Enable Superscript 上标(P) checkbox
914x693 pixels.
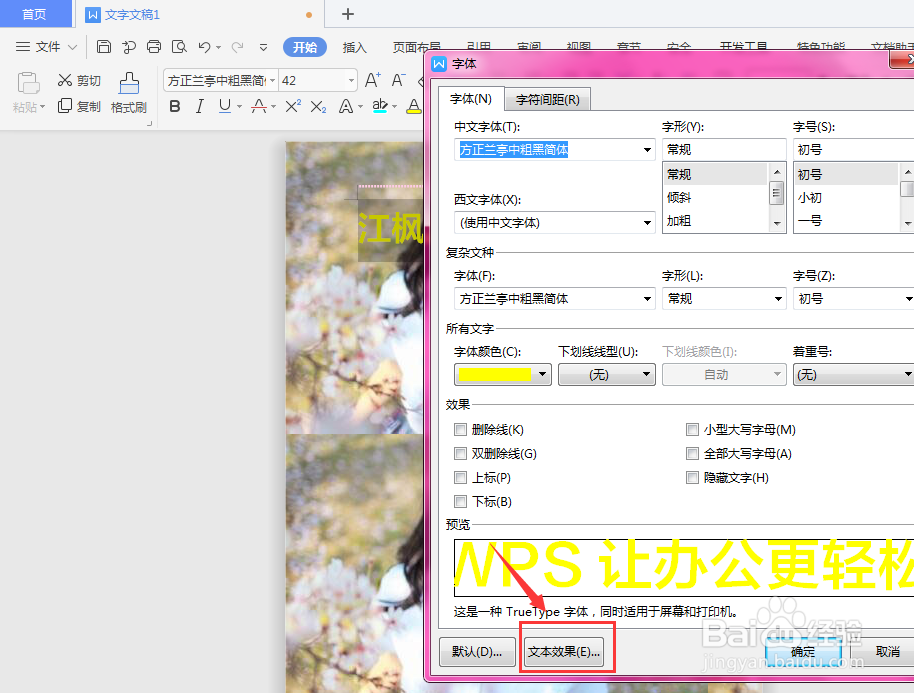[460, 477]
